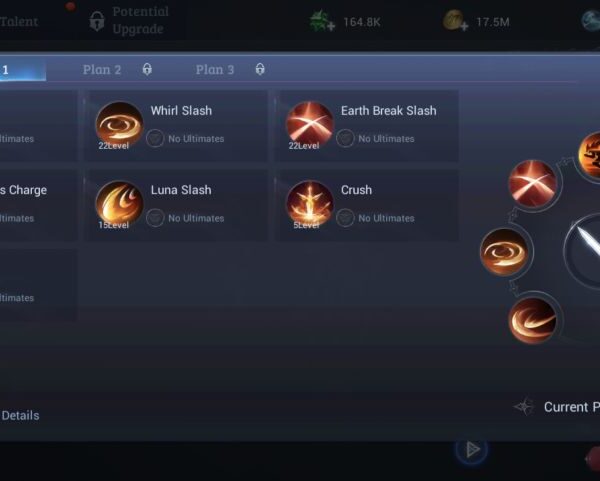Tap the central sword attack button on wheel
600x481 pixels.
[582, 251]
